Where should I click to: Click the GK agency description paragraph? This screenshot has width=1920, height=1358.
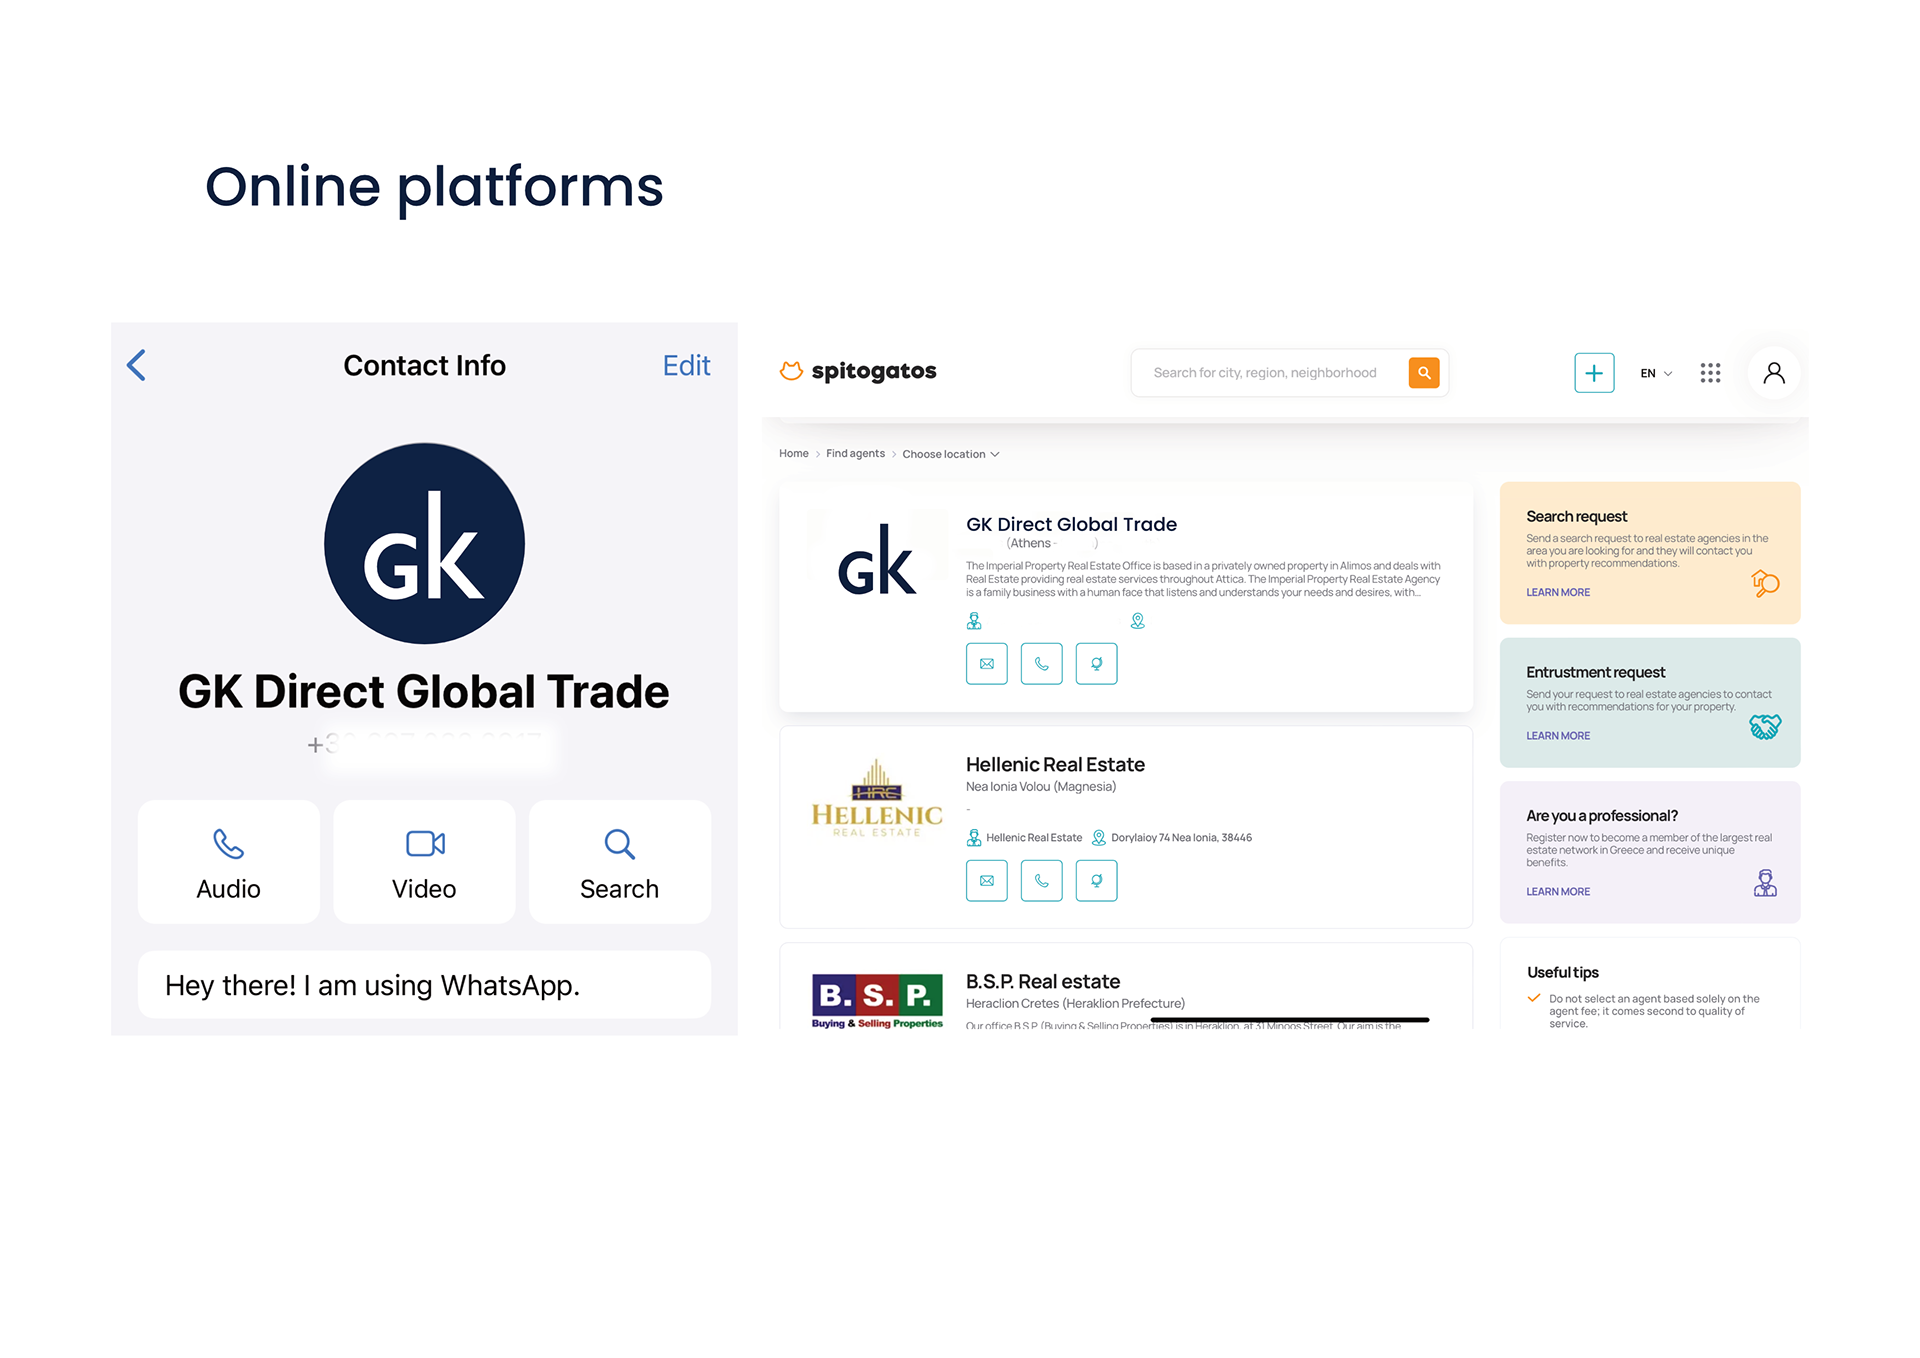click(x=1204, y=579)
